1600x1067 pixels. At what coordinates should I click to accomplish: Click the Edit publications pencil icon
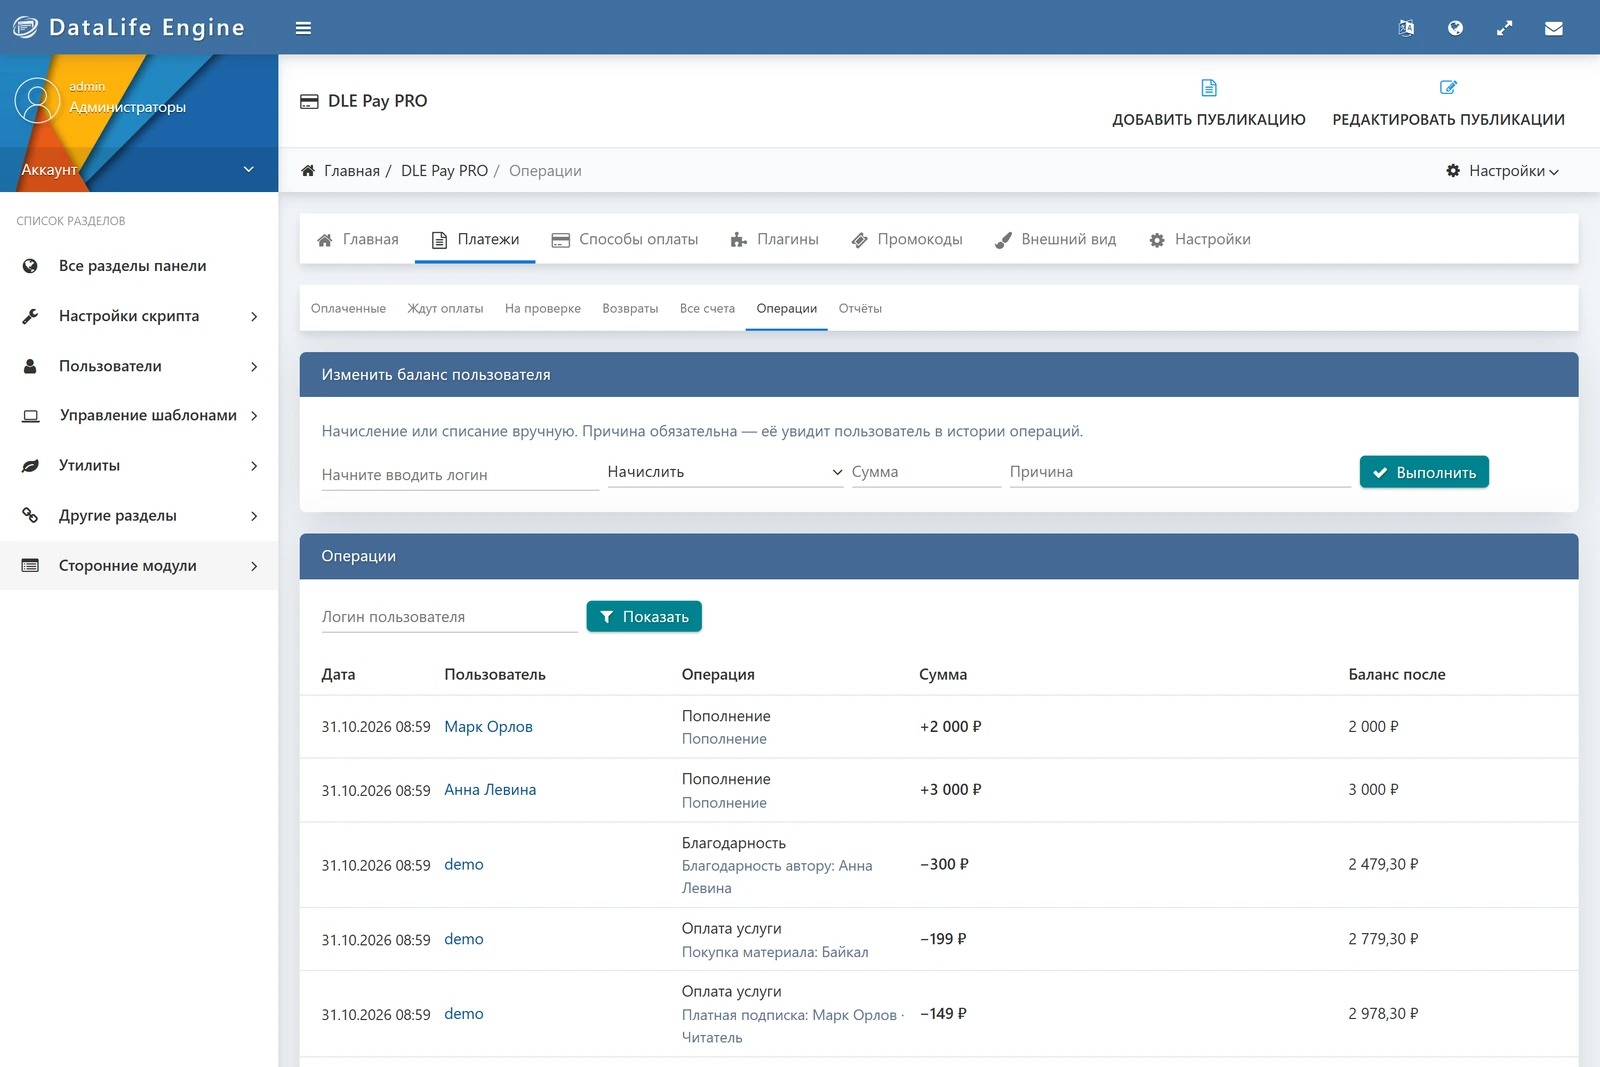(1448, 88)
